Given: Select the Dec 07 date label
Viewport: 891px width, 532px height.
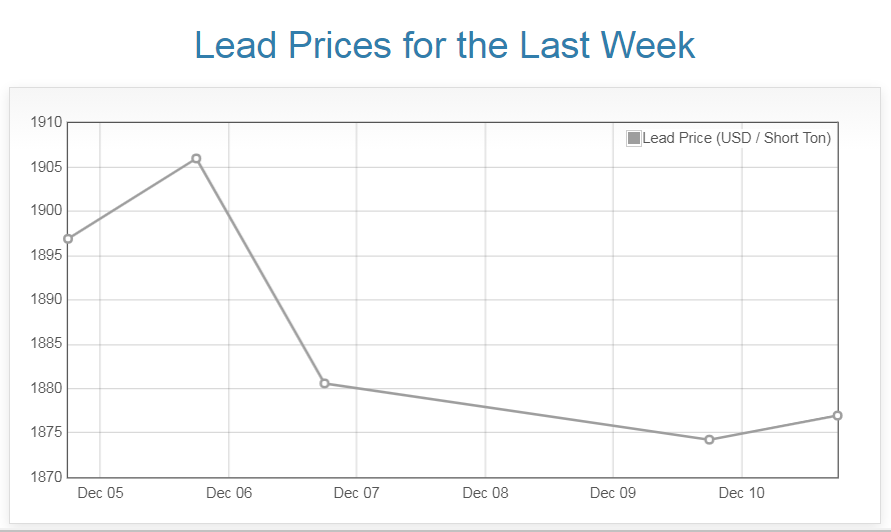Looking at the screenshot, I should (x=357, y=493).
